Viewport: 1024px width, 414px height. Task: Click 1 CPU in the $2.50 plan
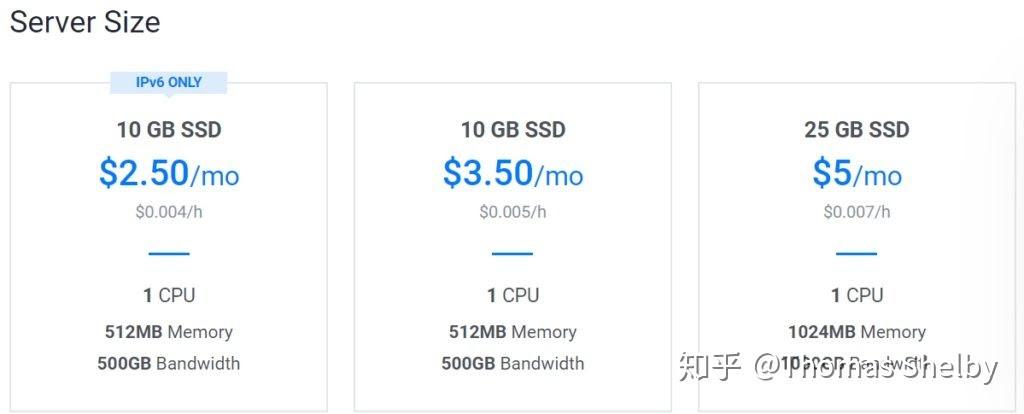[x=169, y=295]
